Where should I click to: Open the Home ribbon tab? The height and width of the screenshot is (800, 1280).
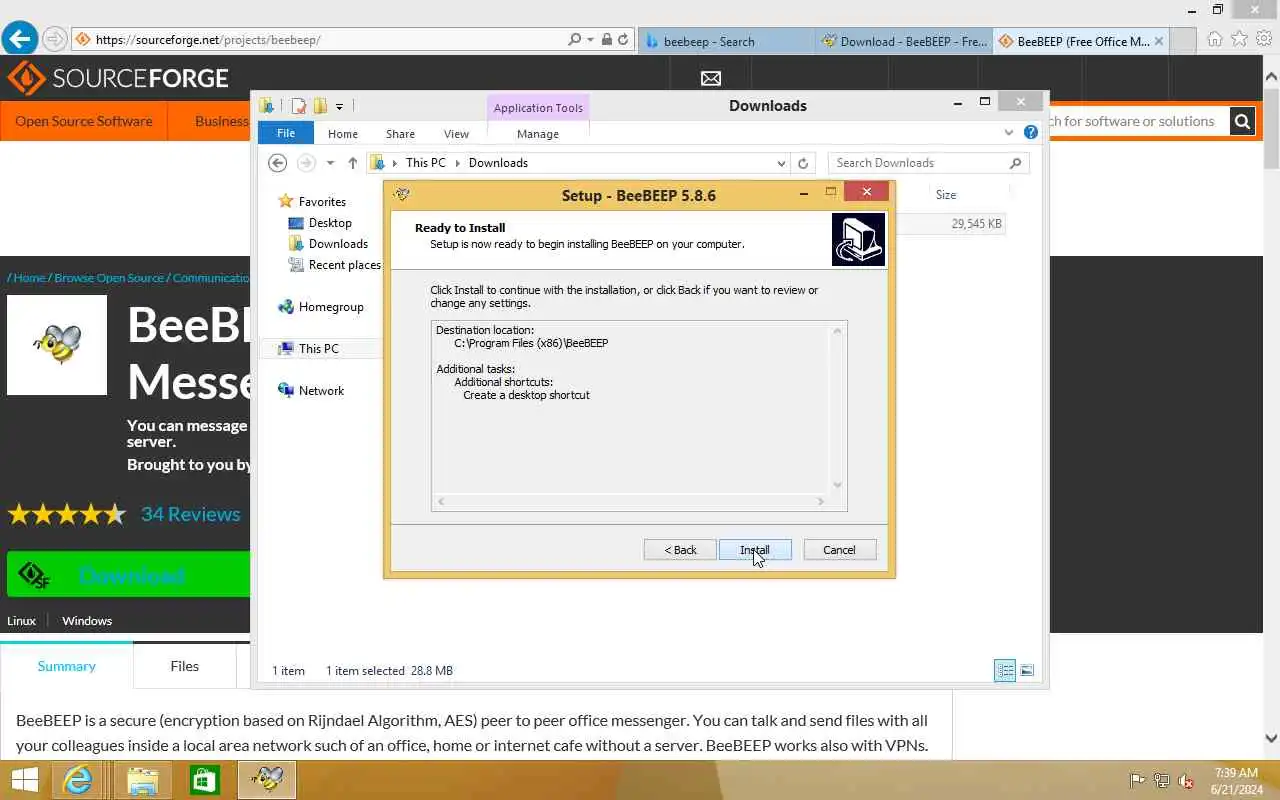click(x=343, y=133)
